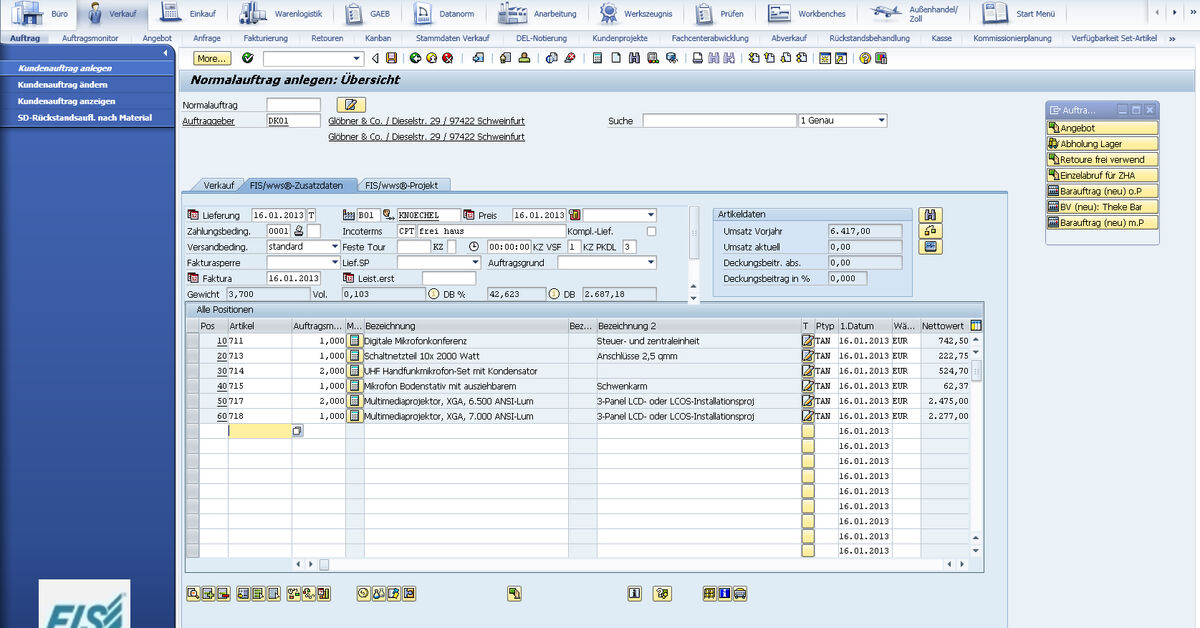Open the Kommissionierplanung menu
The image size is (1200, 628).
point(1012,38)
